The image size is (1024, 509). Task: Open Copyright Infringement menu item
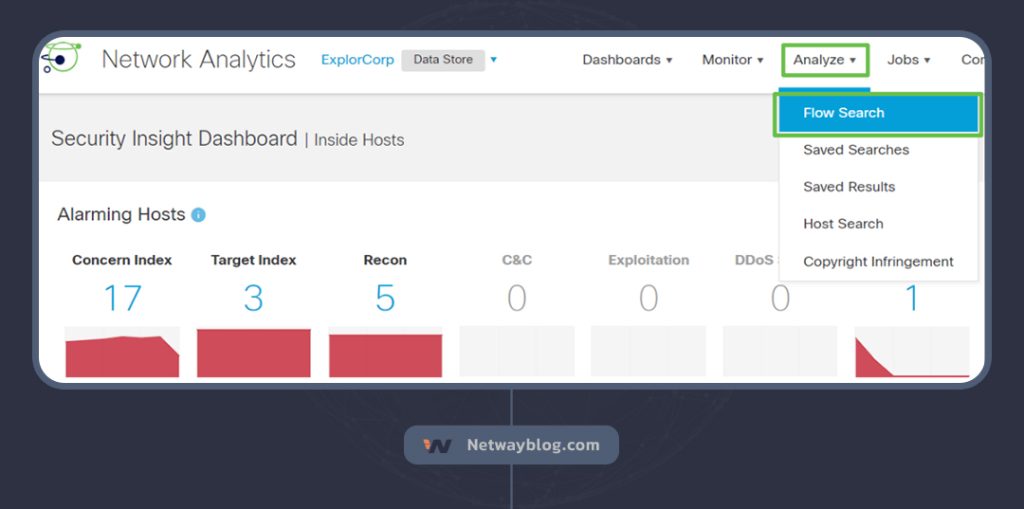pyautogui.click(x=878, y=262)
